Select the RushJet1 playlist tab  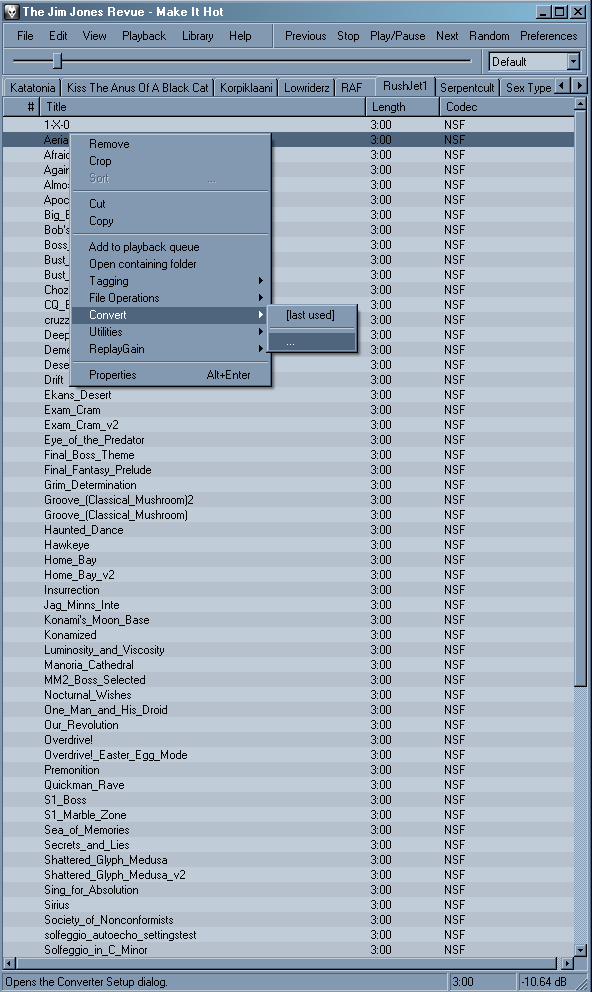tap(405, 86)
